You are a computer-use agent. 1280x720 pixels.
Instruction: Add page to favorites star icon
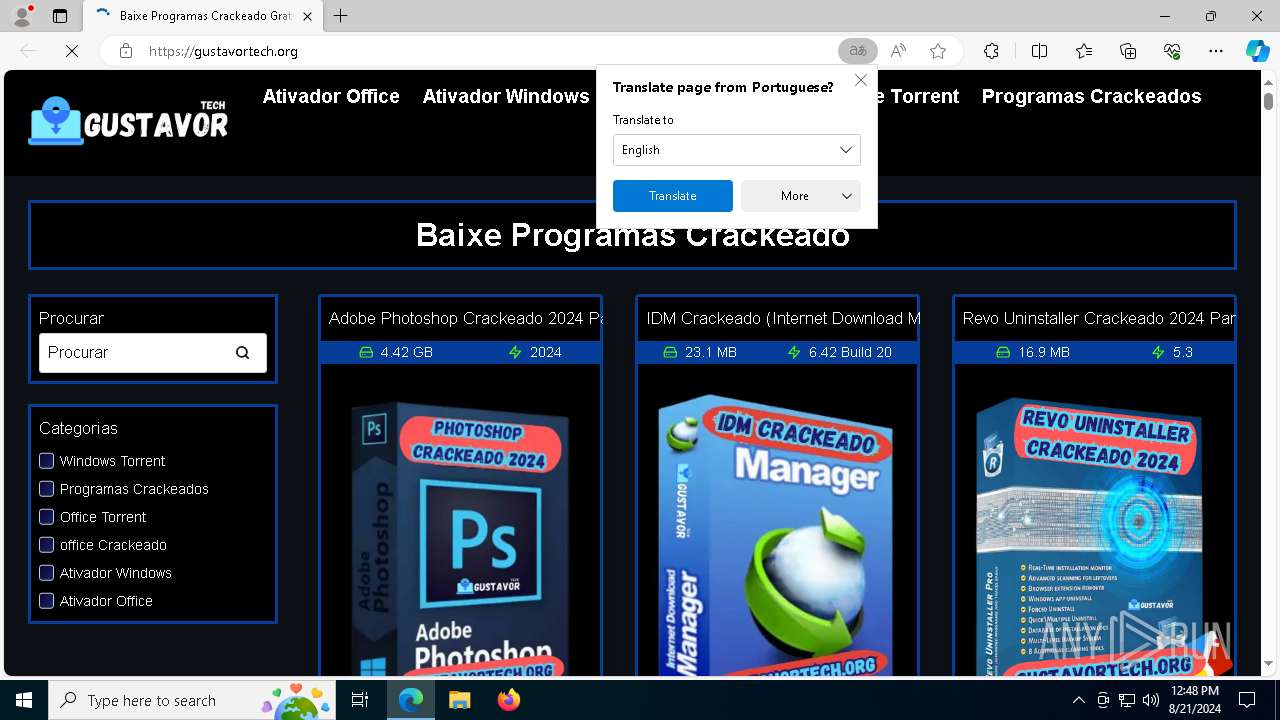(x=938, y=51)
